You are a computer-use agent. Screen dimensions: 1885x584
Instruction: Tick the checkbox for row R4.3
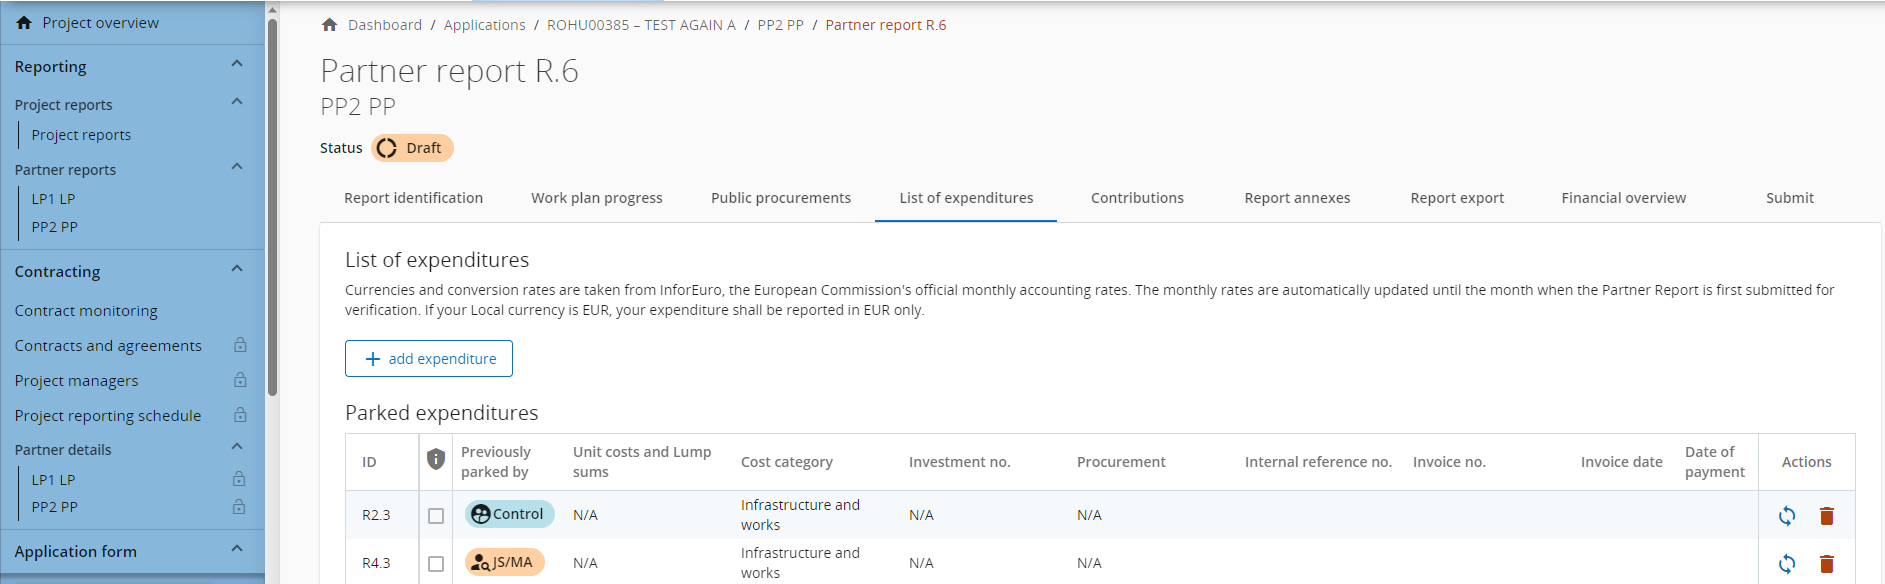(436, 564)
